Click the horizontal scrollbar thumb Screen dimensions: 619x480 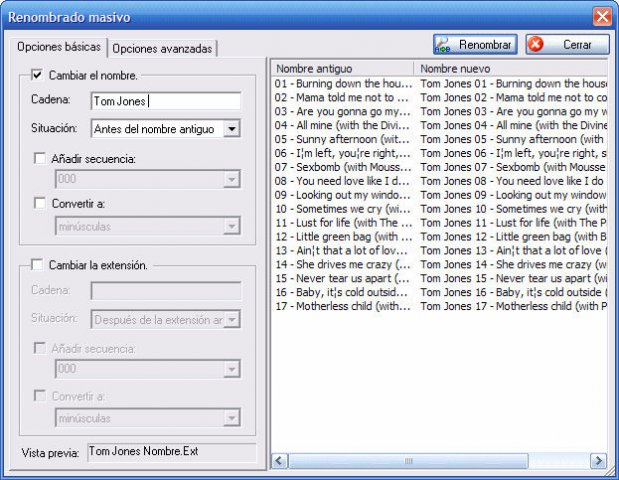coord(409,461)
